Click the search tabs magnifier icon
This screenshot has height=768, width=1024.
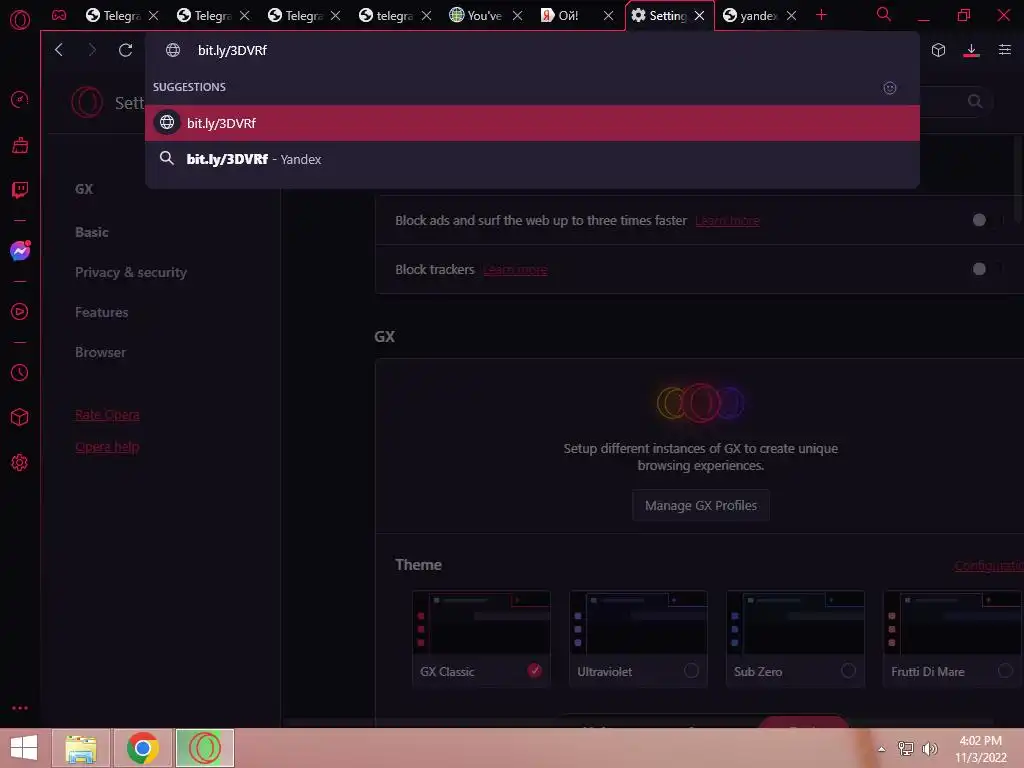884,14
